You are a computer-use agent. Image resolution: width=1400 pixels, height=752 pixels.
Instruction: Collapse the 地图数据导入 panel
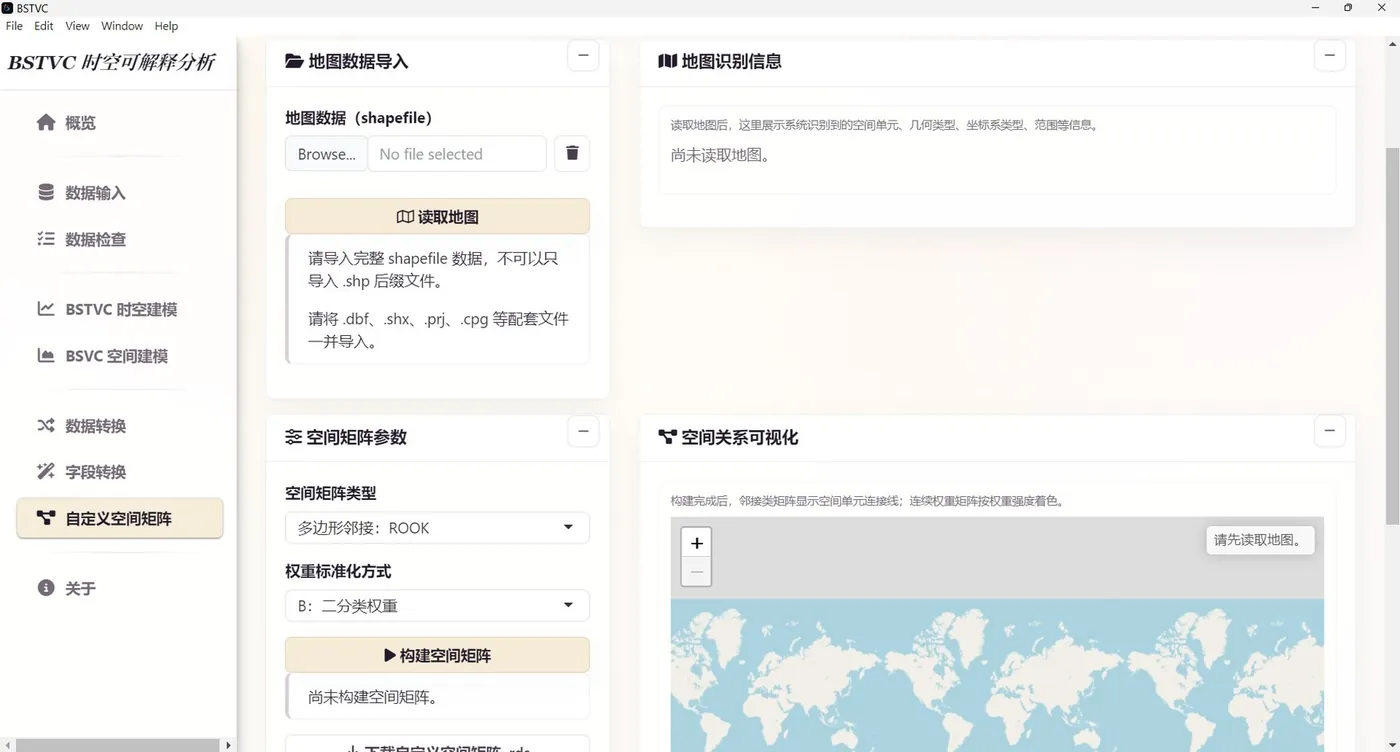tap(583, 55)
